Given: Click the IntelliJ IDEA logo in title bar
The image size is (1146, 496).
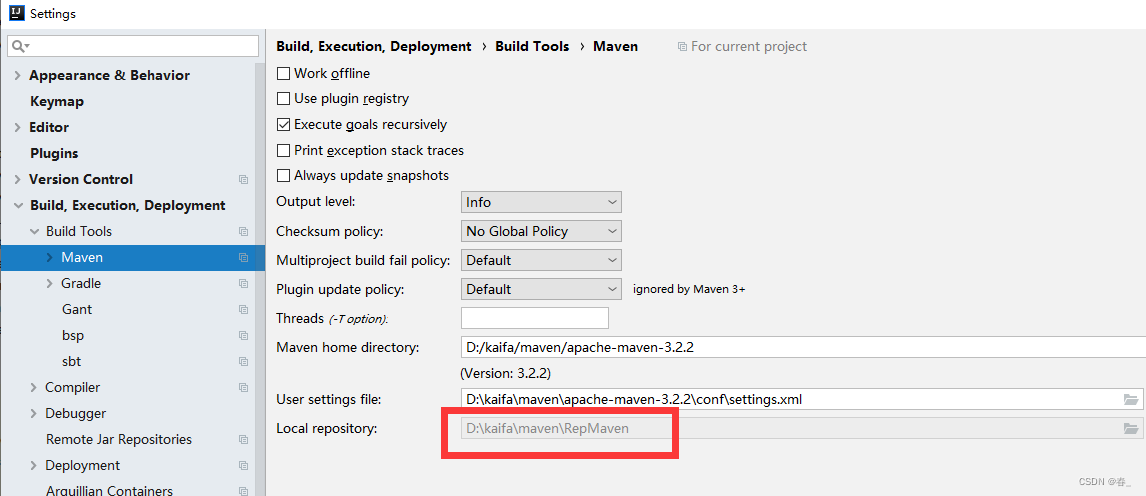Looking at the screenshot, I should pos(17,12).
